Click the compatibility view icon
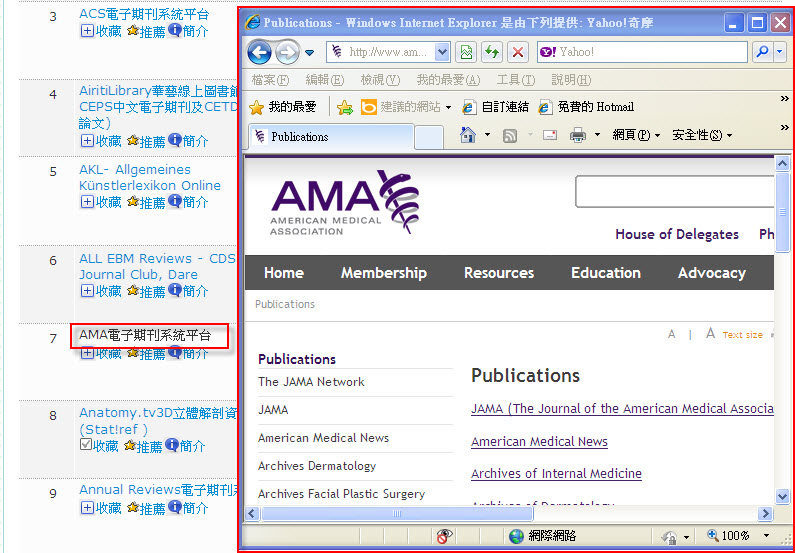795x553 pixels. point(466,52)
